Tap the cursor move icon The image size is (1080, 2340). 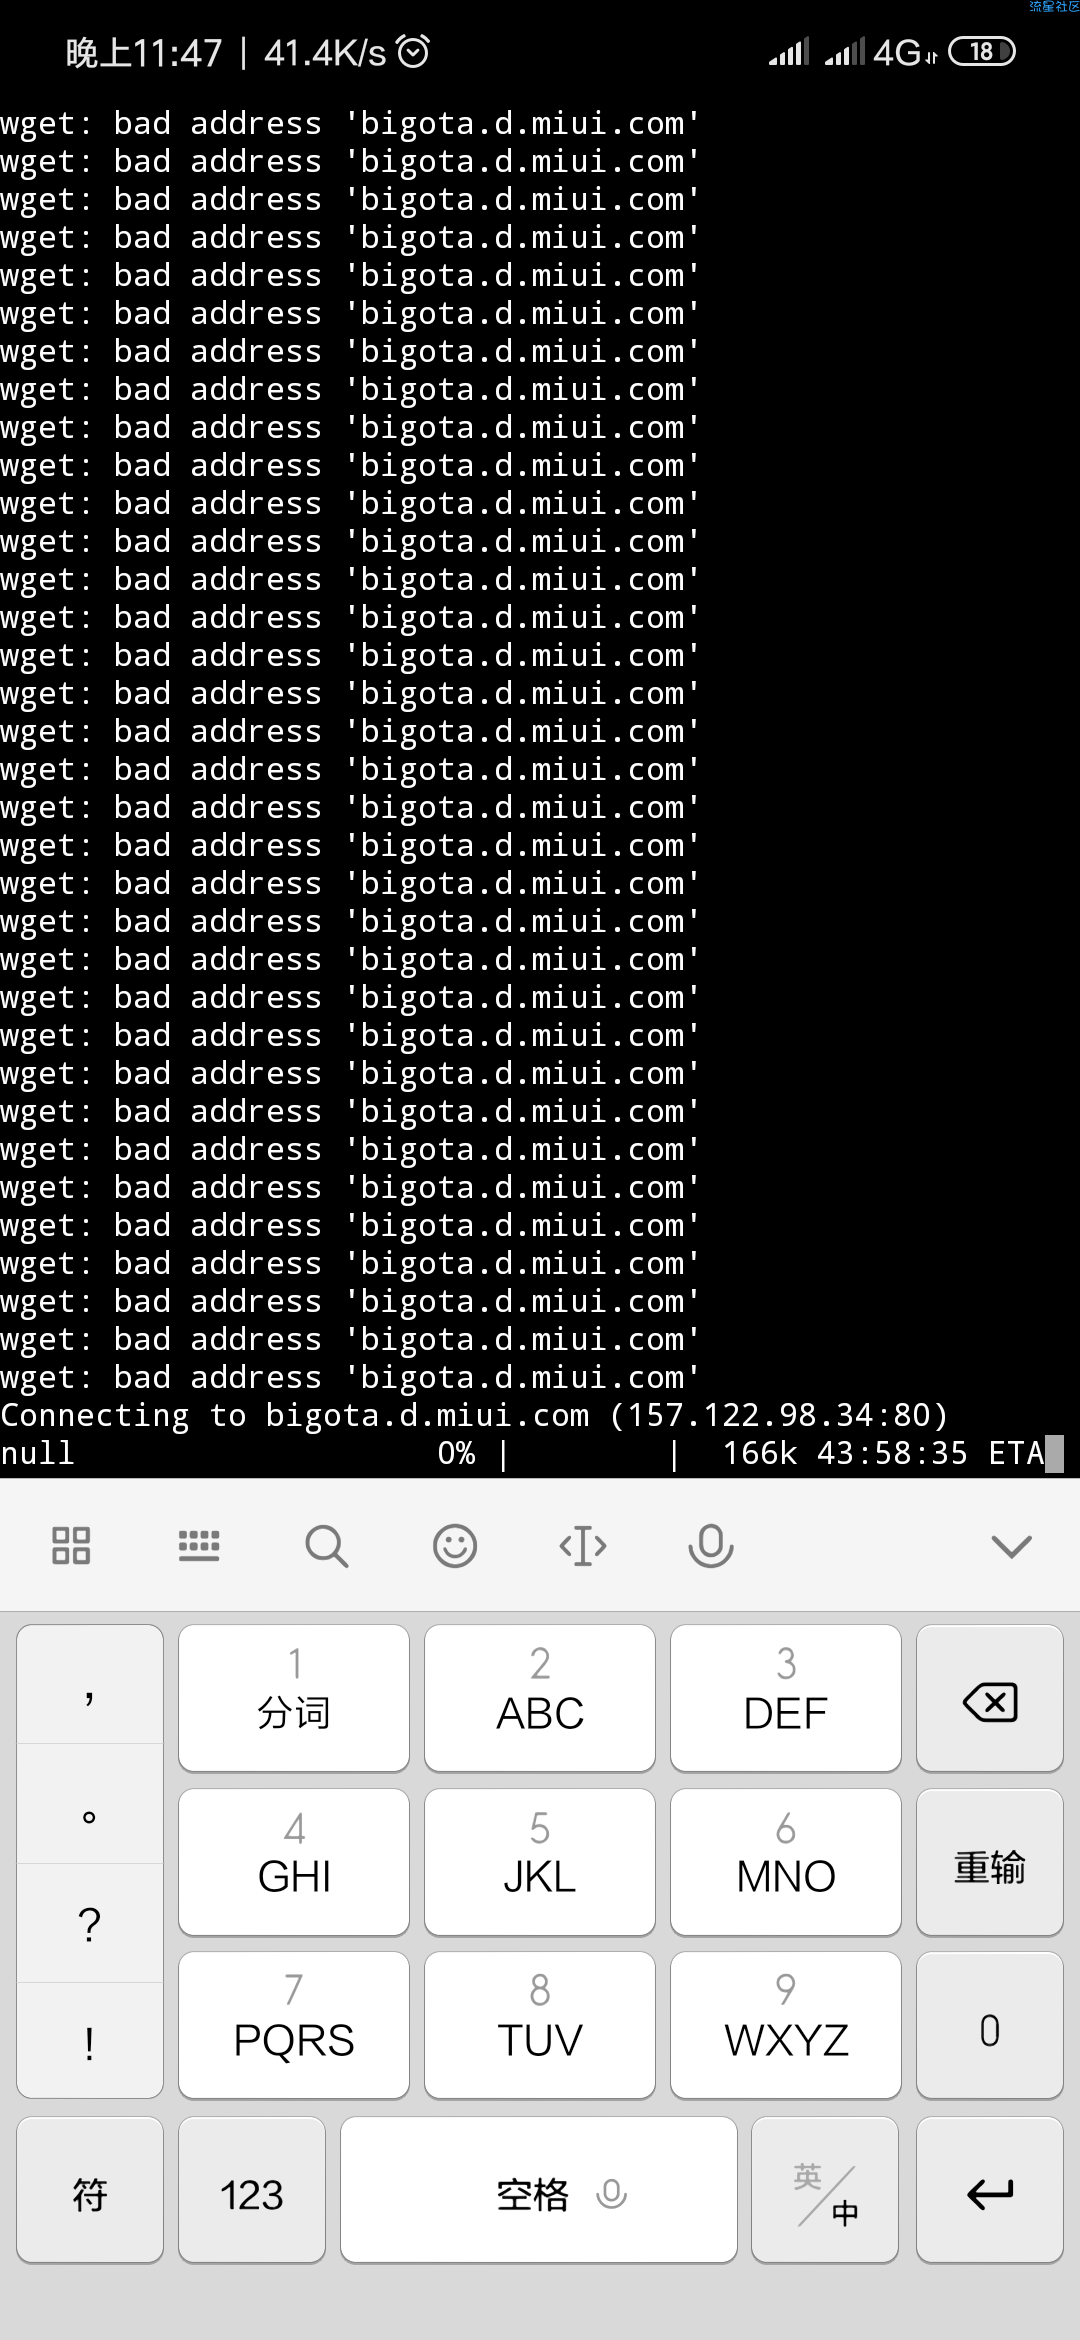(583, 1546)
